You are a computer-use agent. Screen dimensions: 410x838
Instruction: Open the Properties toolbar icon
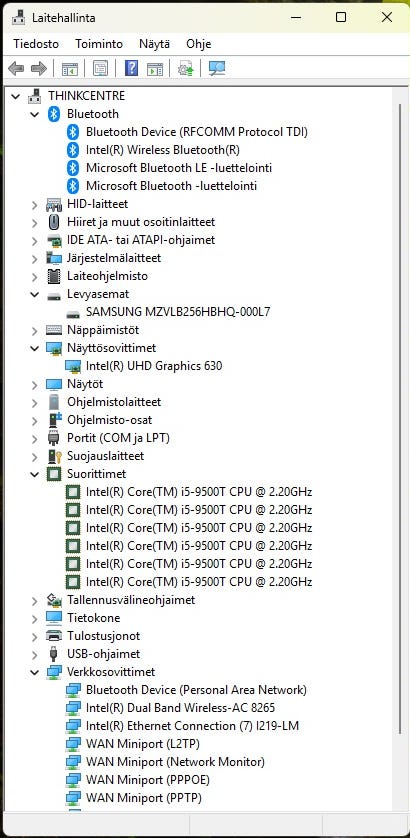(x=100, y=68)
